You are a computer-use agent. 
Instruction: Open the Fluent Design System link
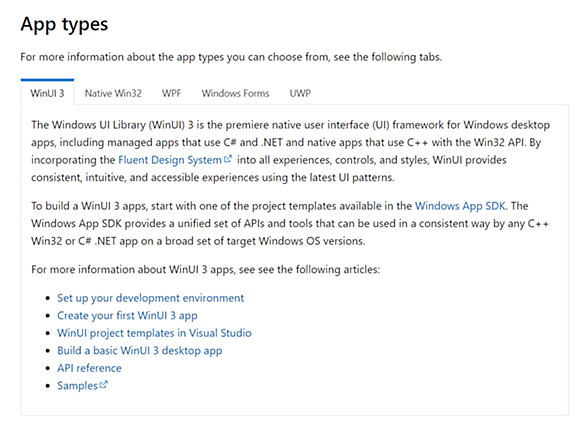(170, 160)
